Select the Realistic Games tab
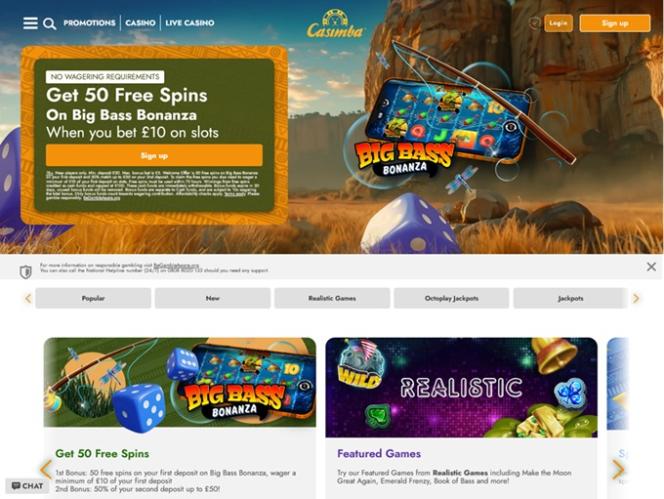The height and width of the screenshot is (499, 664). (332, 298)
